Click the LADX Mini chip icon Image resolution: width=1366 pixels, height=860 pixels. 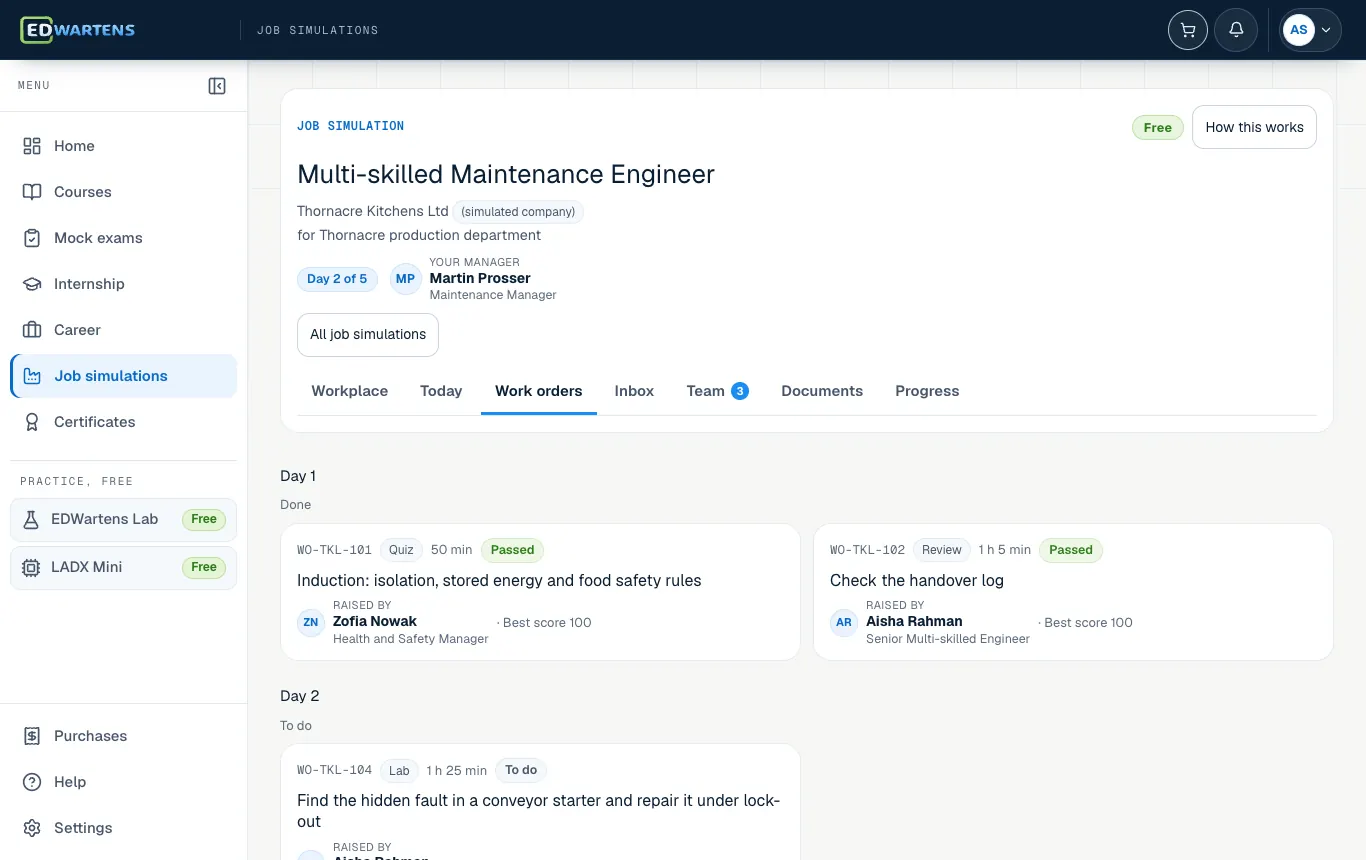(31, 567)
